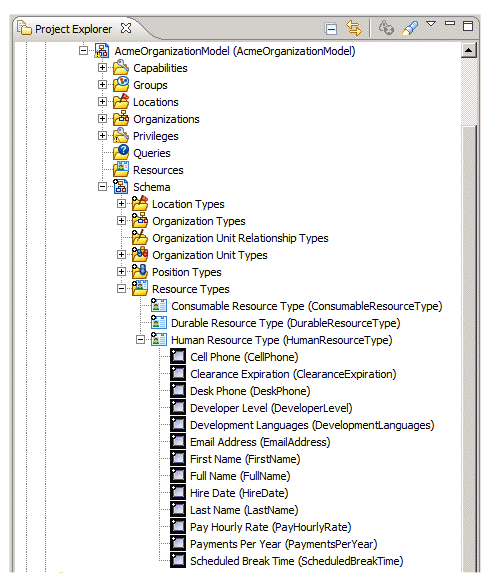Screen dimensions: 488x579
Task: Click the Queries question-mark folder icon
Action: tap(121, 152)
